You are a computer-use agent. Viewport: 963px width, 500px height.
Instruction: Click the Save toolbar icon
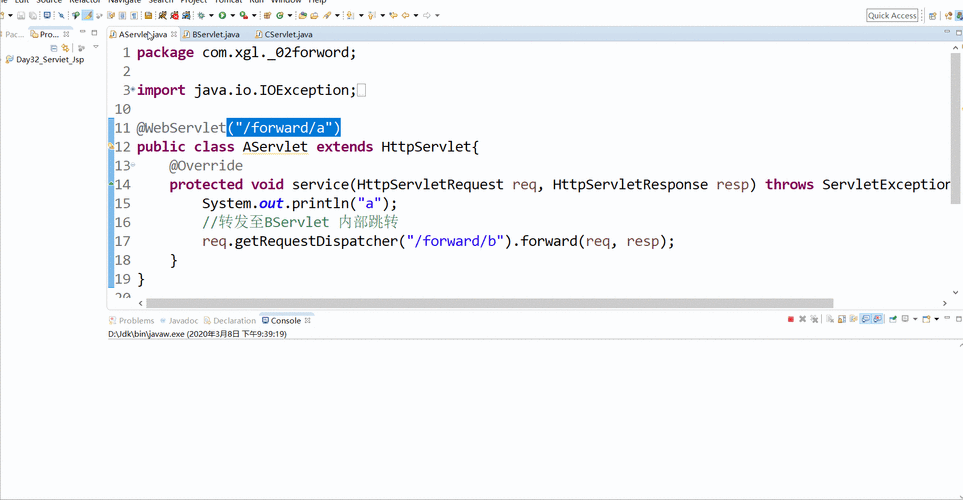(21, 15)
